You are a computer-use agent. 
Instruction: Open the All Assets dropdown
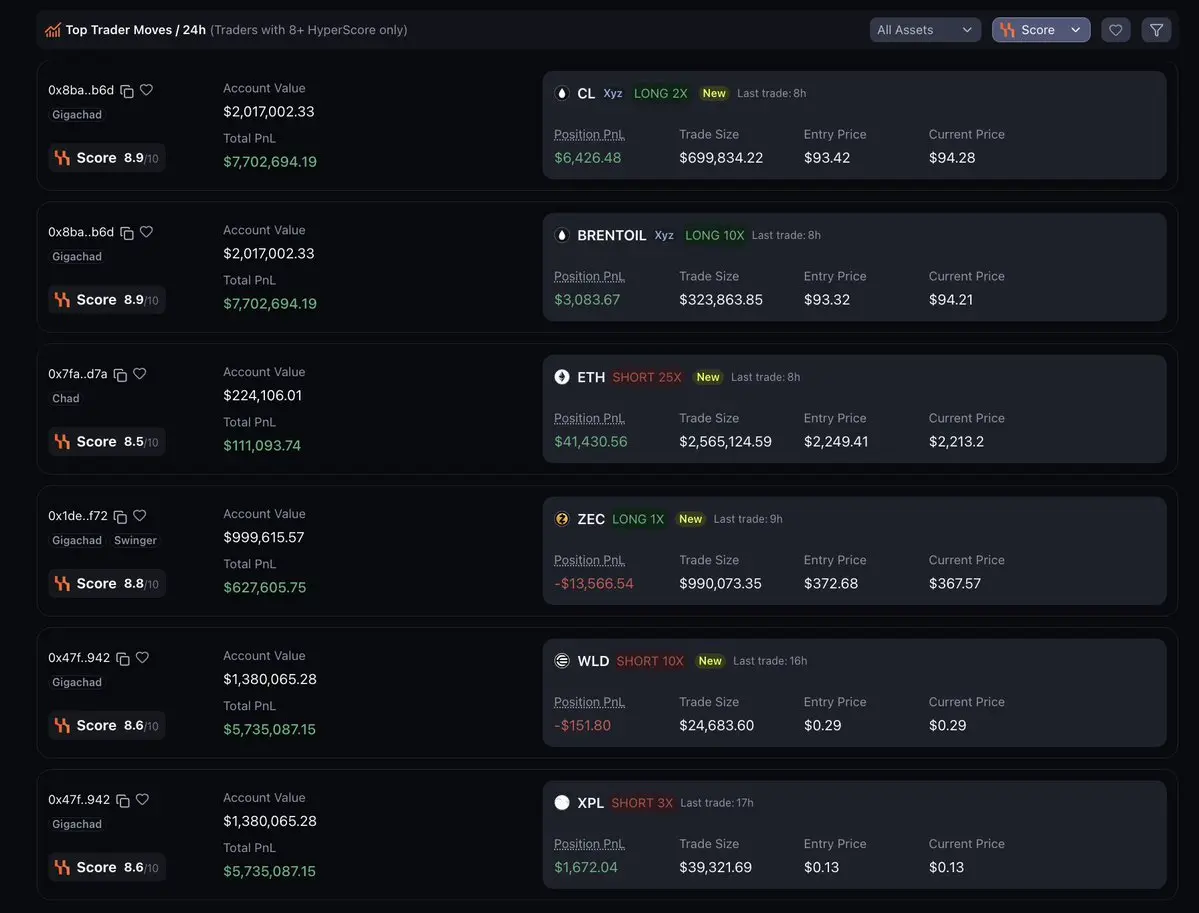coord(924,30)
